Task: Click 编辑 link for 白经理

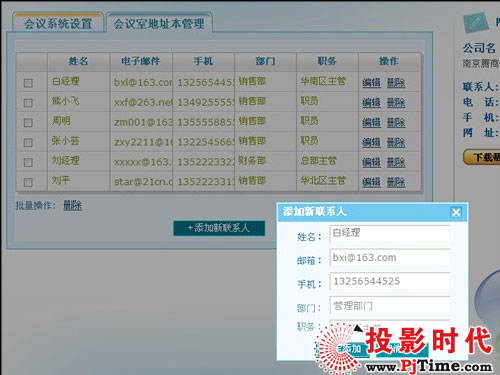Action: (x=371, y=82)
